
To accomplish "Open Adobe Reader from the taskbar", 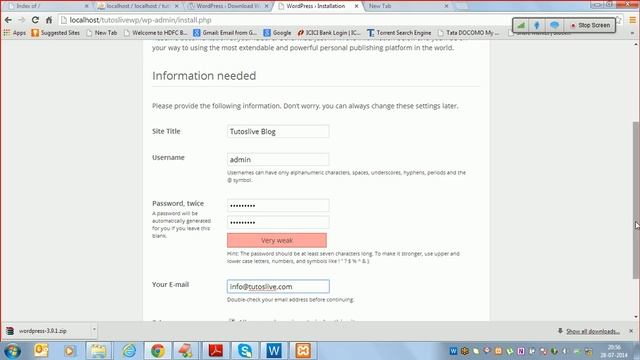I will [216, 351].
